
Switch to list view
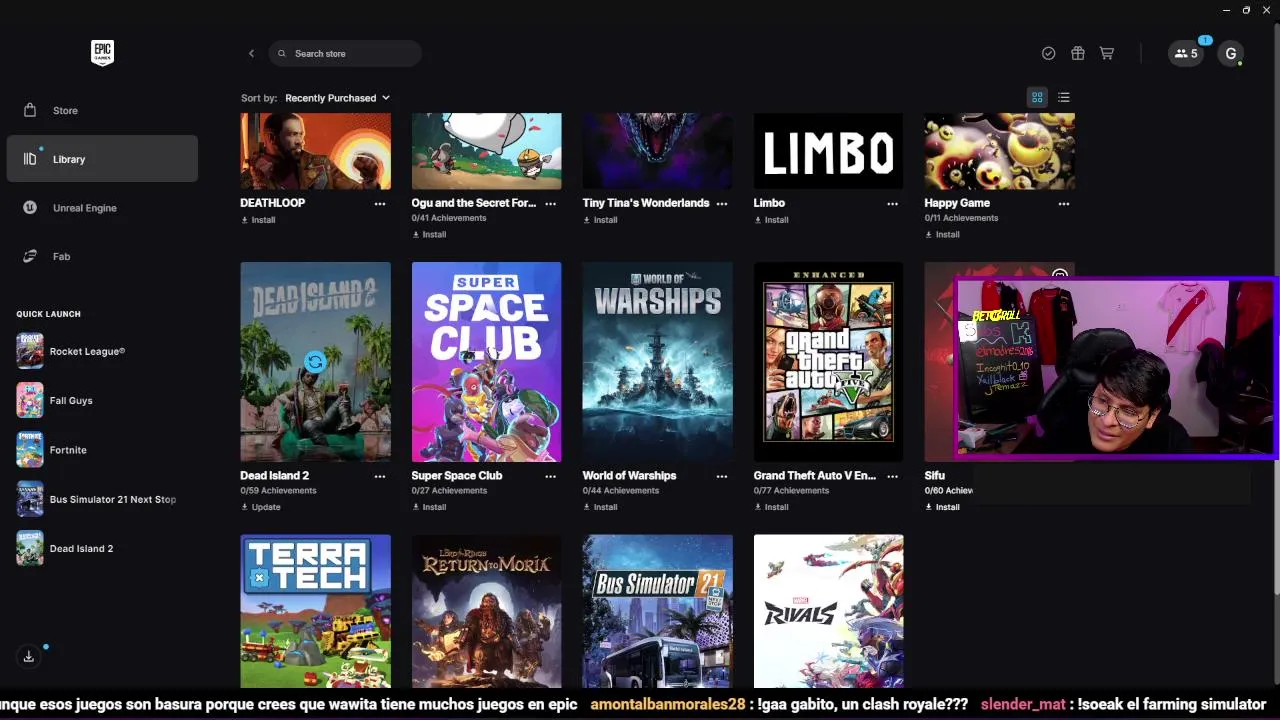[1064, 97]
